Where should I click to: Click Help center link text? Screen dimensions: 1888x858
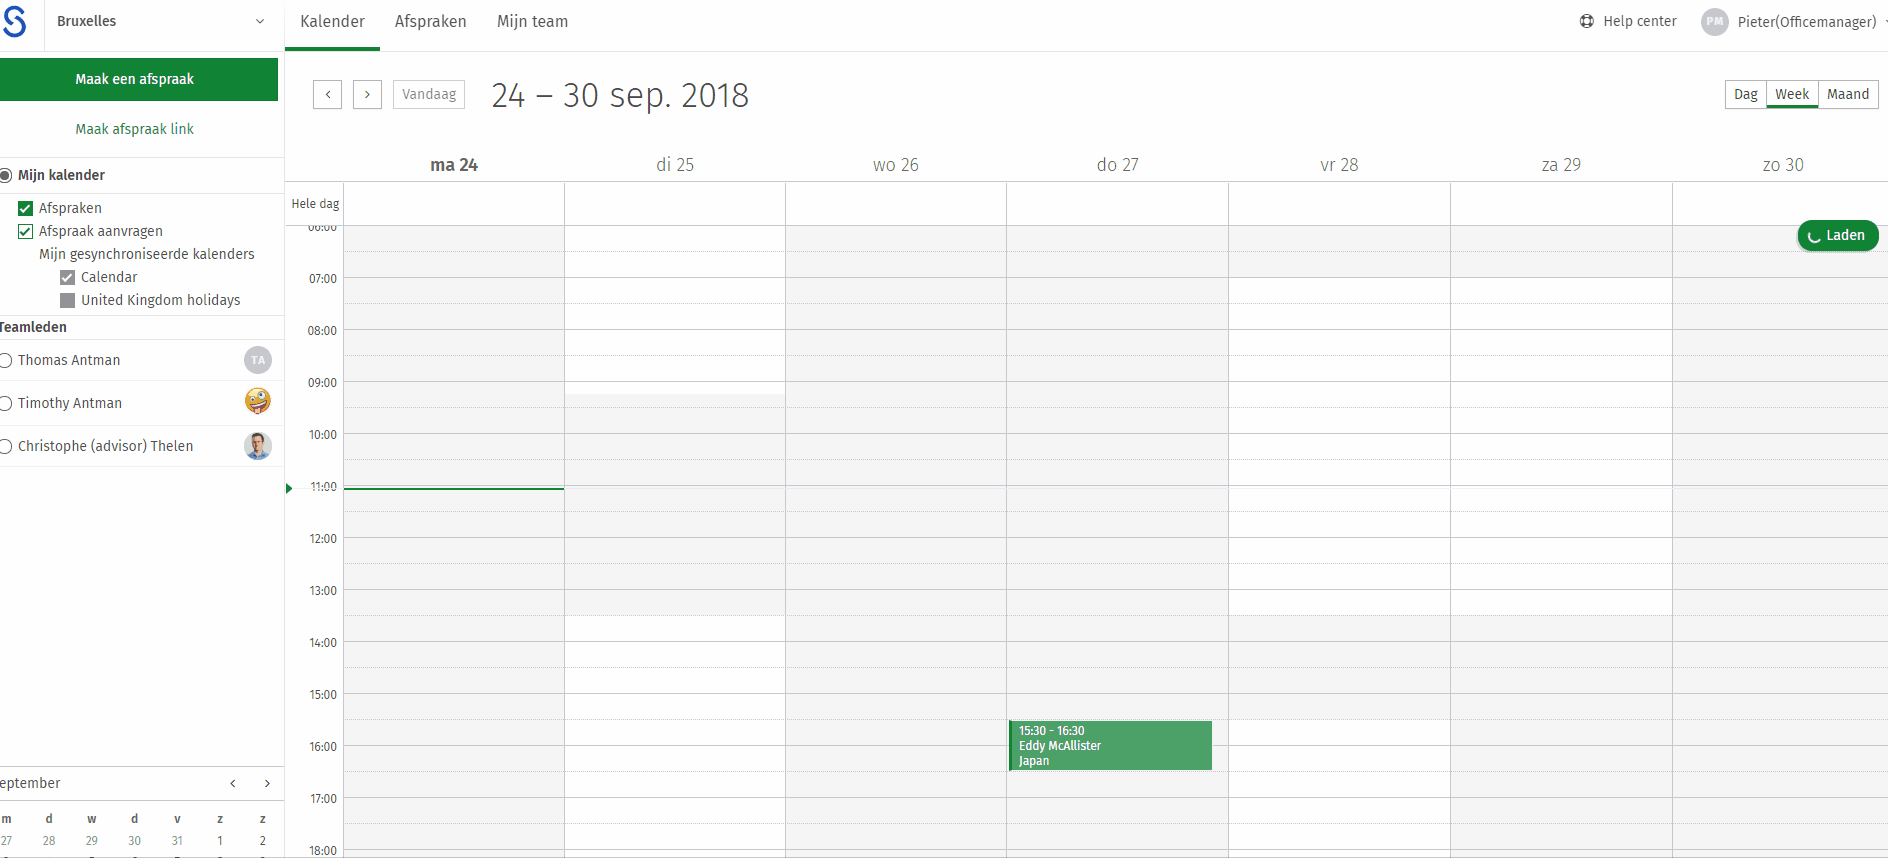pyautogui.click(x=1640, y=21)
